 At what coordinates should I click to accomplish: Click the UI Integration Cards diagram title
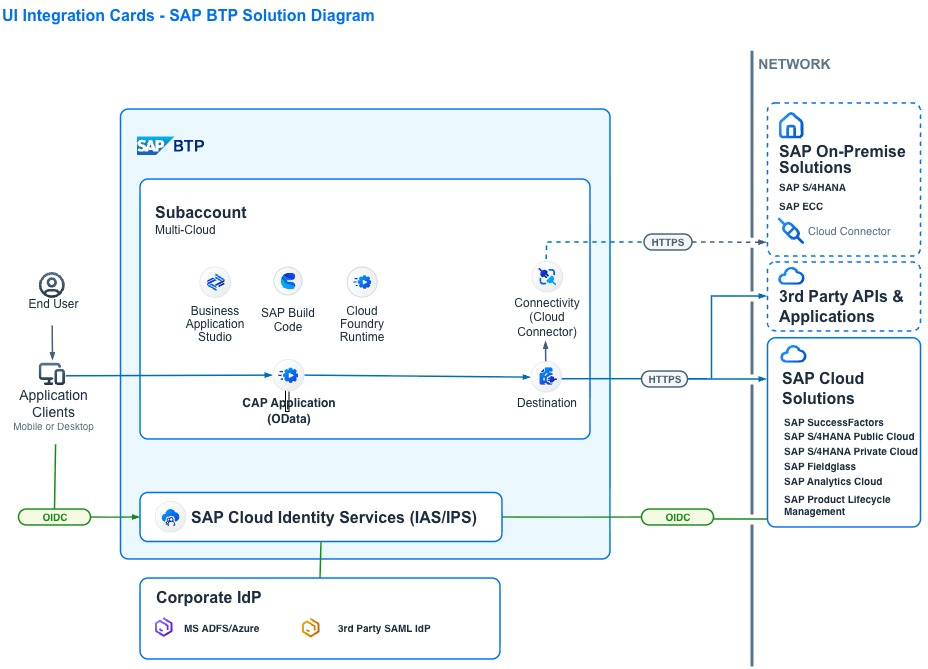click(189, 16)
